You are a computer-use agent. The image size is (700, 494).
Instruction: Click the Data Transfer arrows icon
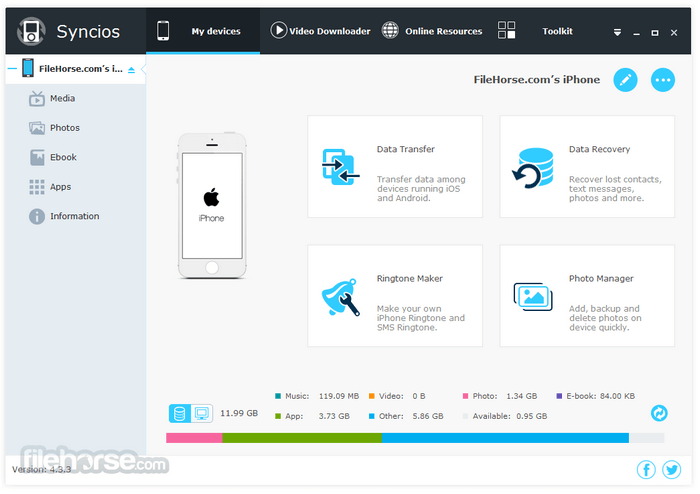tap(340, 167)
